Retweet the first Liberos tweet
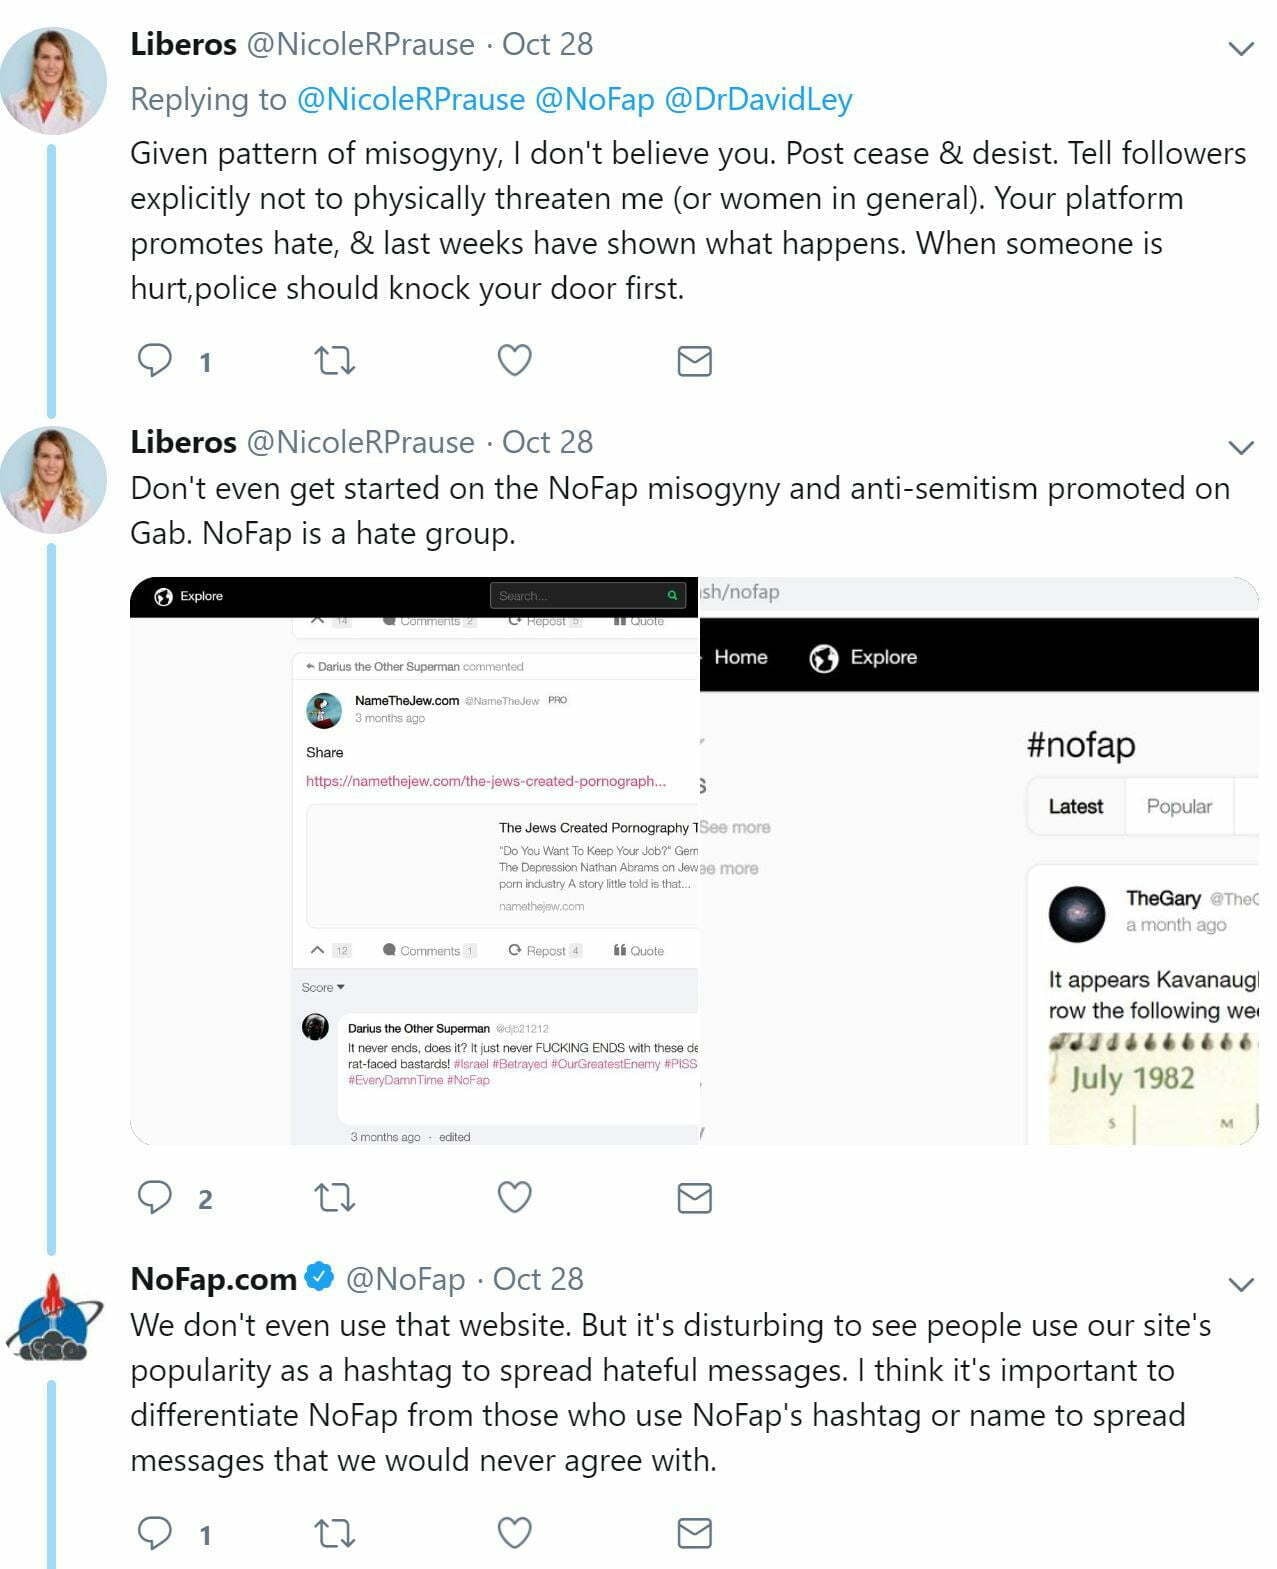The width and height of the screenshot is (1277, 1569). pyautogui.click(x=334, y=360)
